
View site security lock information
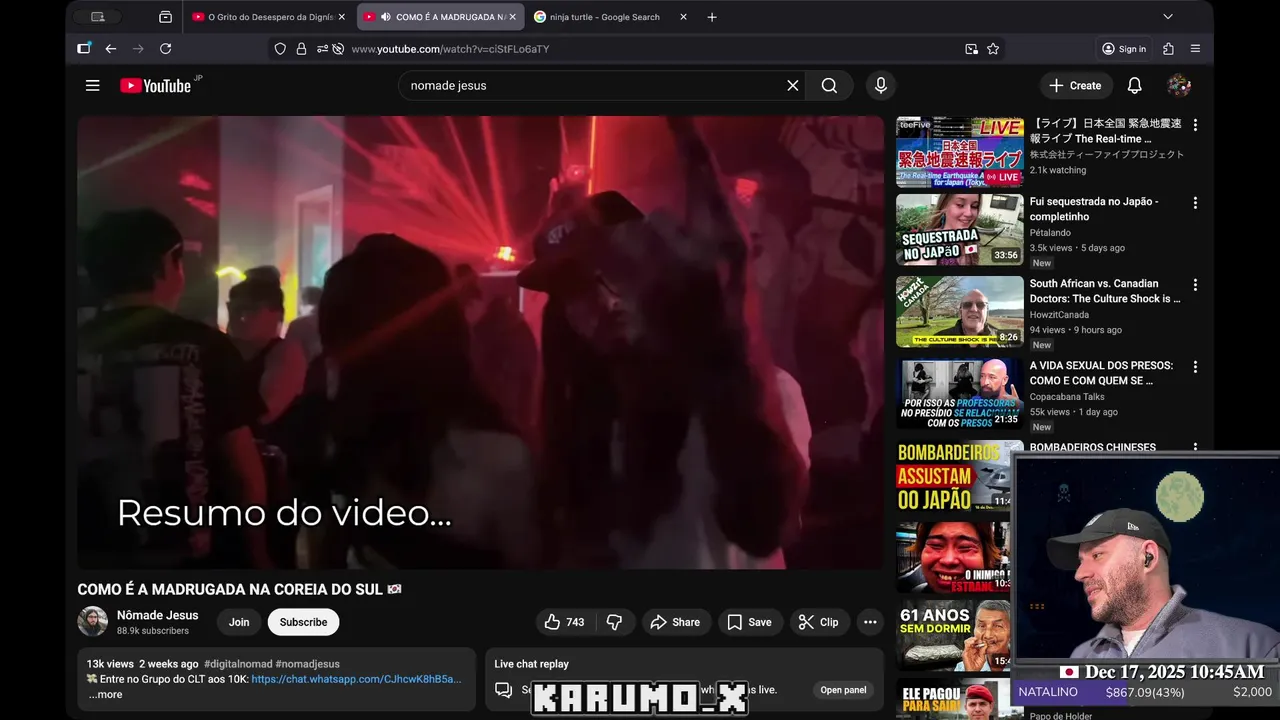pos(301,49)
